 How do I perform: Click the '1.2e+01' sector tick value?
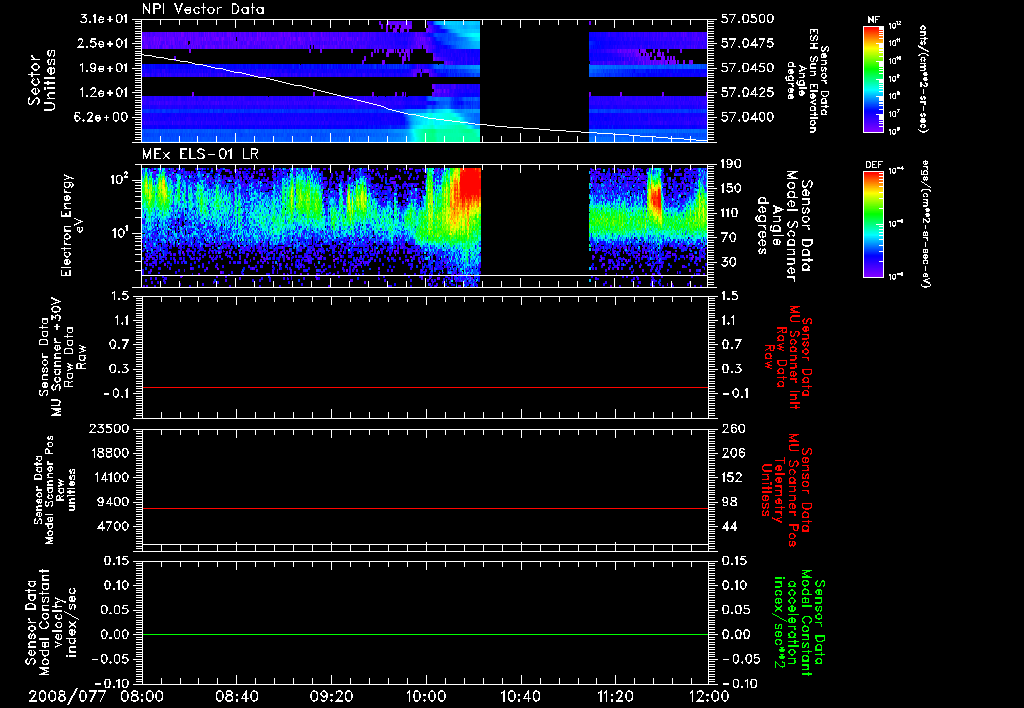click(104, 92)
